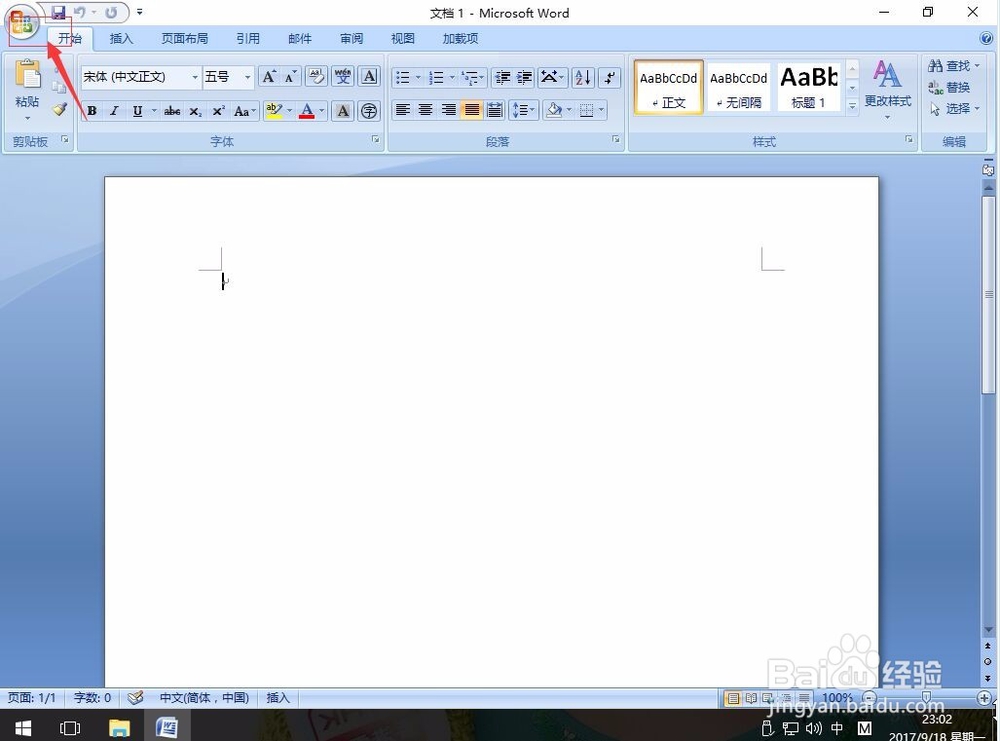Open the Windows Start menu
1000x741 pixels.
tap(23, 728)
